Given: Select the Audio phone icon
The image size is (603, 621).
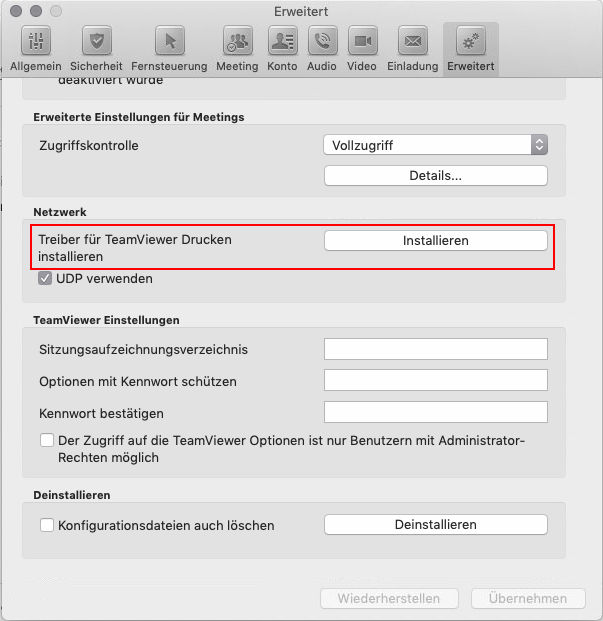Looking at the screenshot, I should (323, 41).
